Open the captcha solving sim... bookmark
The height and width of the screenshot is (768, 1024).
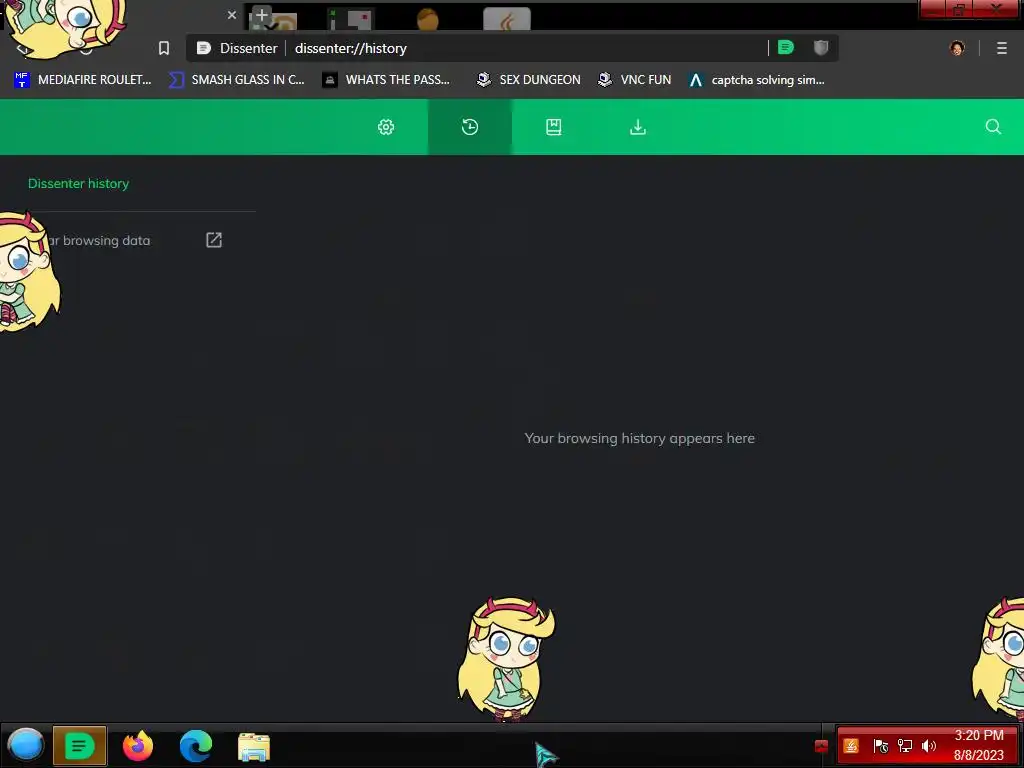point(756,80)
